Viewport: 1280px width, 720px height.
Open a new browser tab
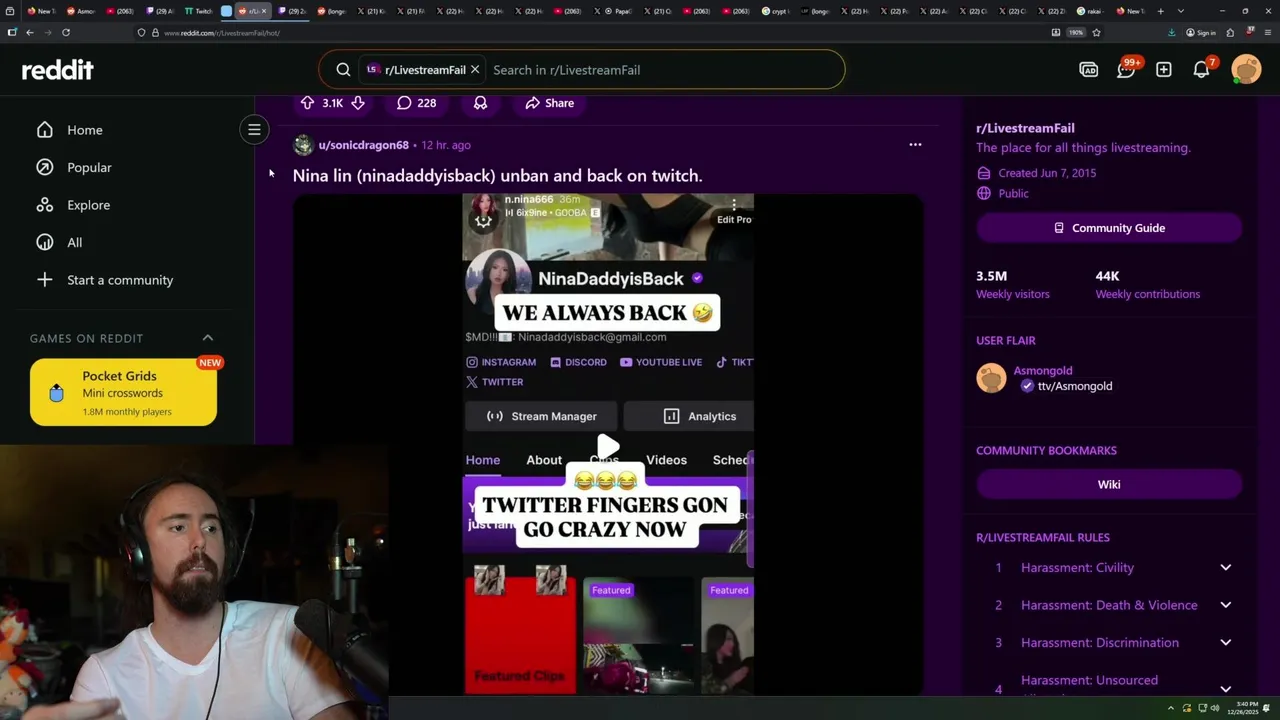tap(1160, 11)
